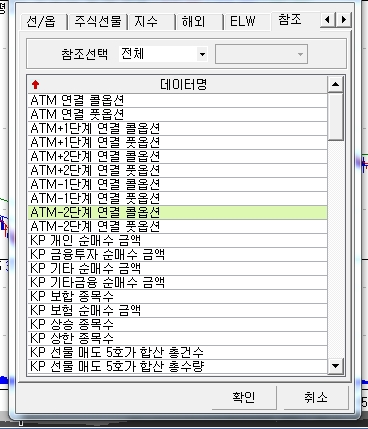
Task: Click the list scrollbar down arrow
Action: coord(335,366)
